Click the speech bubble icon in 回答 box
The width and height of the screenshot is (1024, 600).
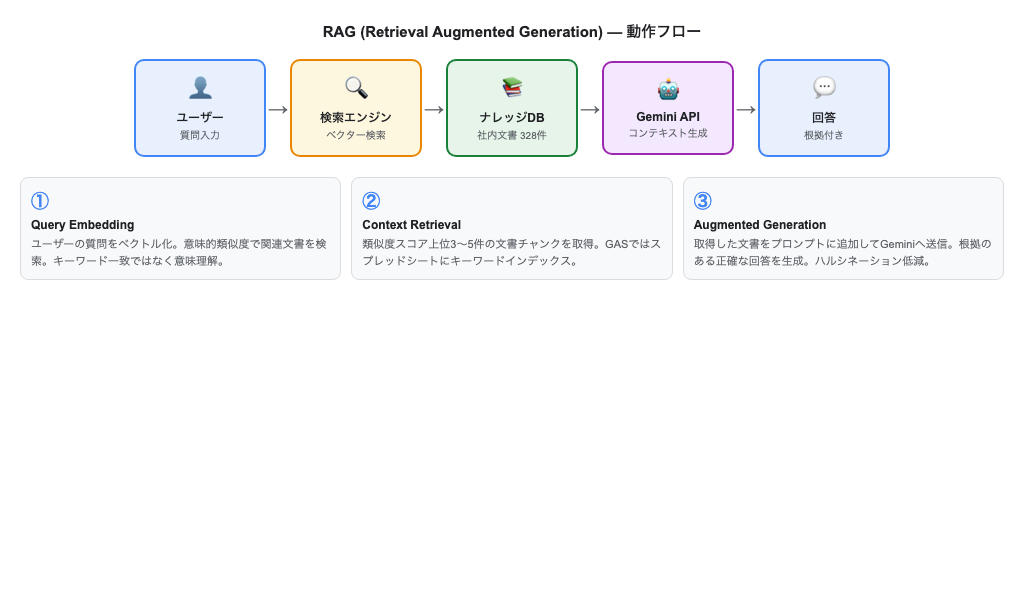coord(824,87)
